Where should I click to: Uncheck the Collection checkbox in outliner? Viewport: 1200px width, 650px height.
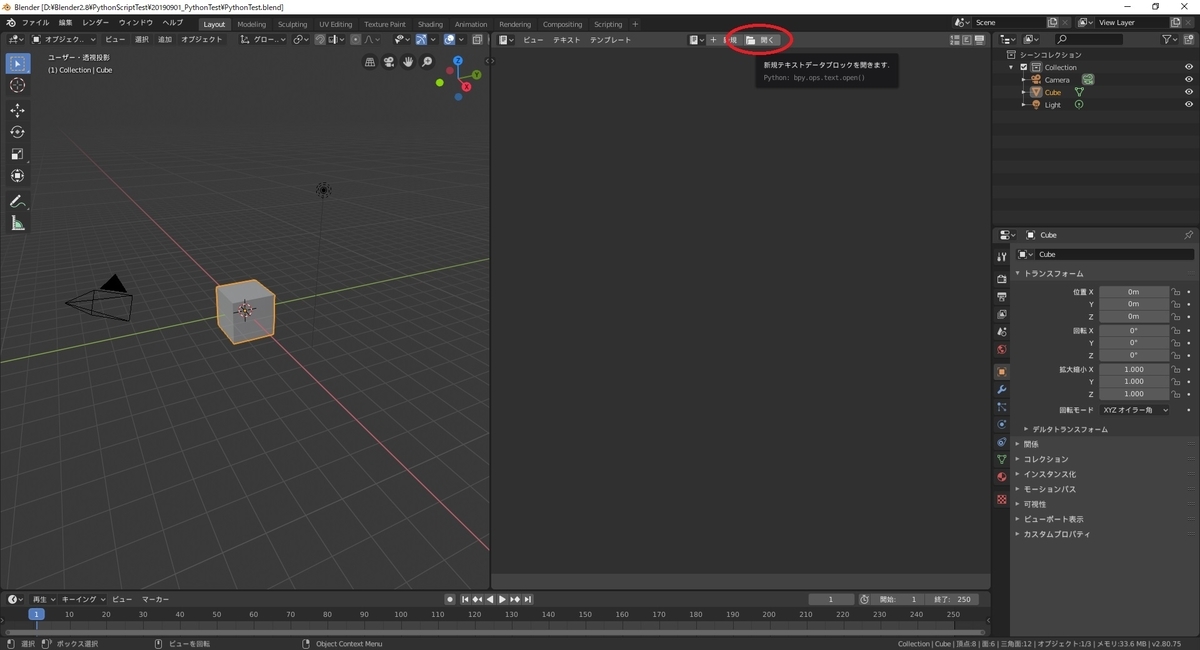(1024, 67)
